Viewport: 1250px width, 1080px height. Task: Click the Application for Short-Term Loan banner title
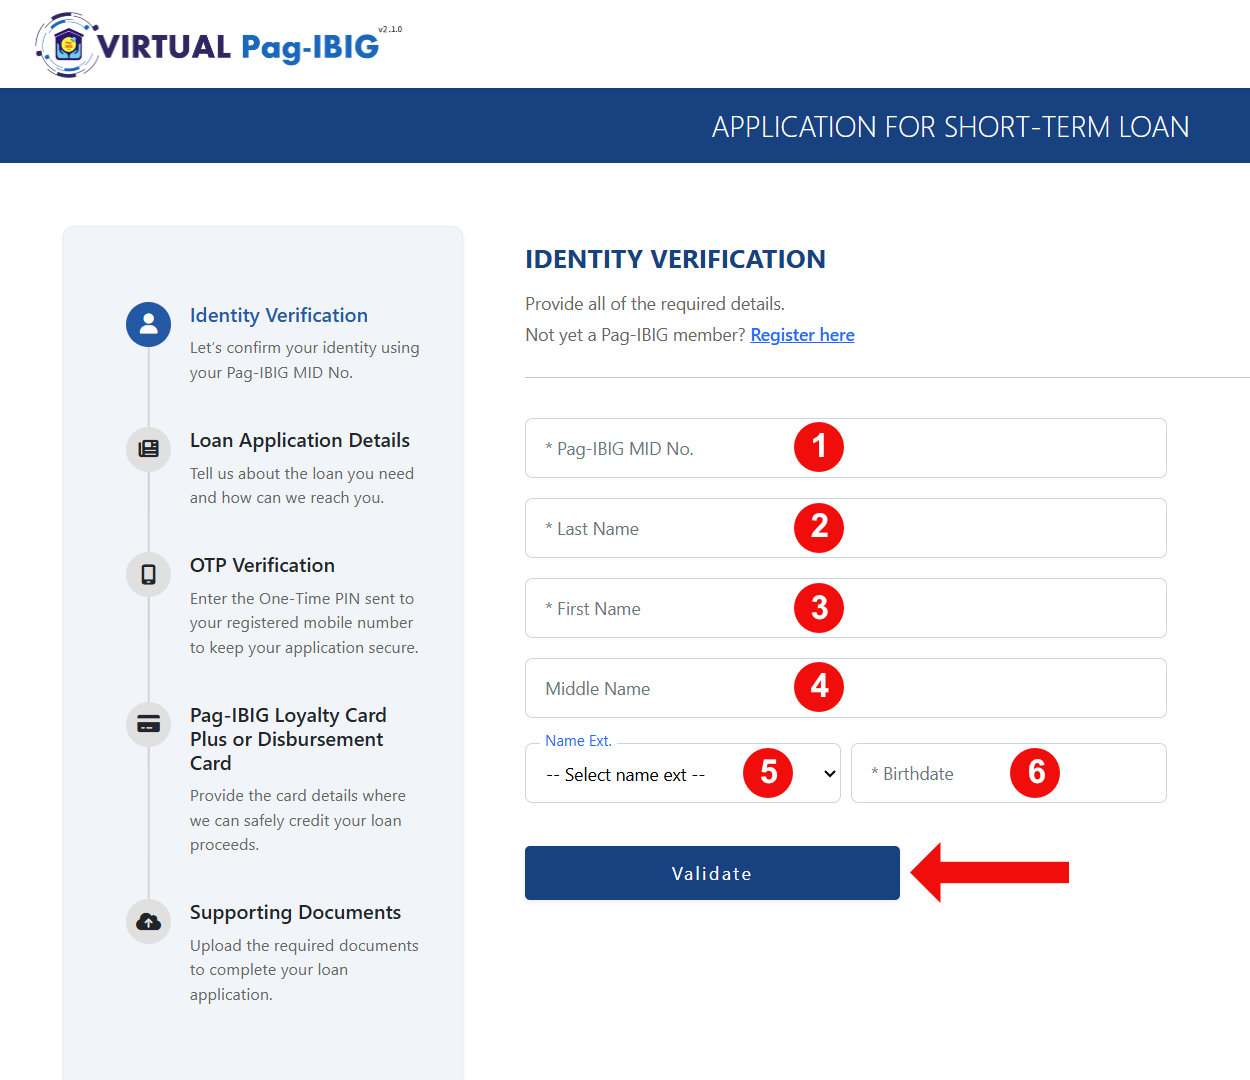[x=950, y=127]
